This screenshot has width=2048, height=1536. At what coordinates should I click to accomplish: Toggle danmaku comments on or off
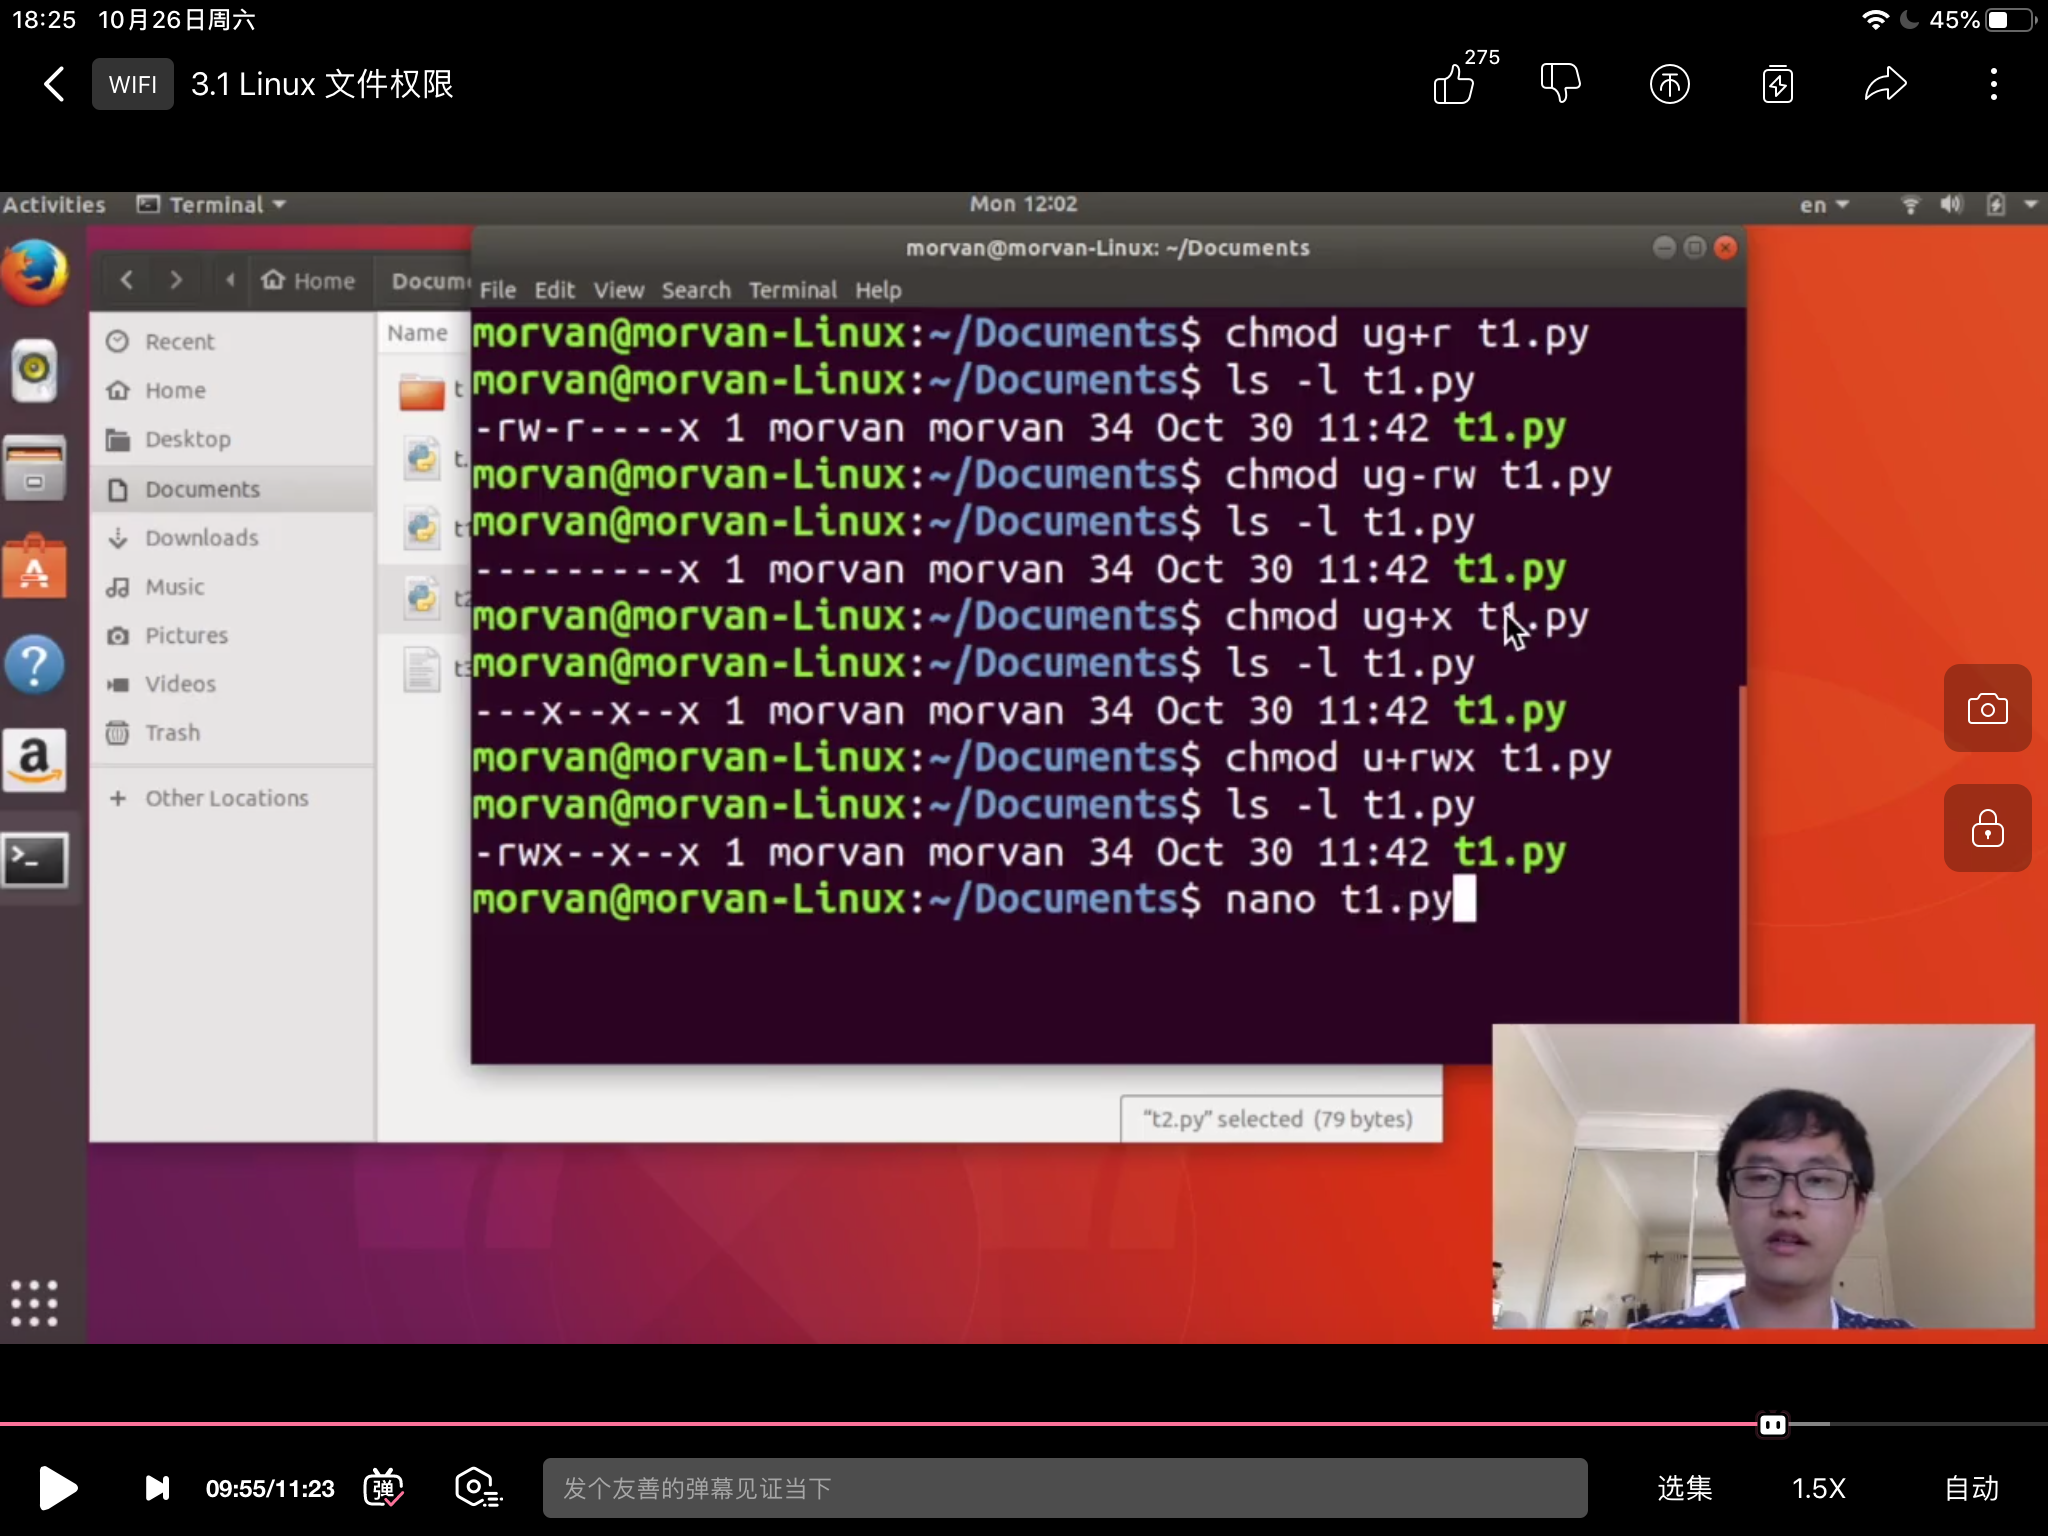pyautogui.click(x=384, y=1488)
